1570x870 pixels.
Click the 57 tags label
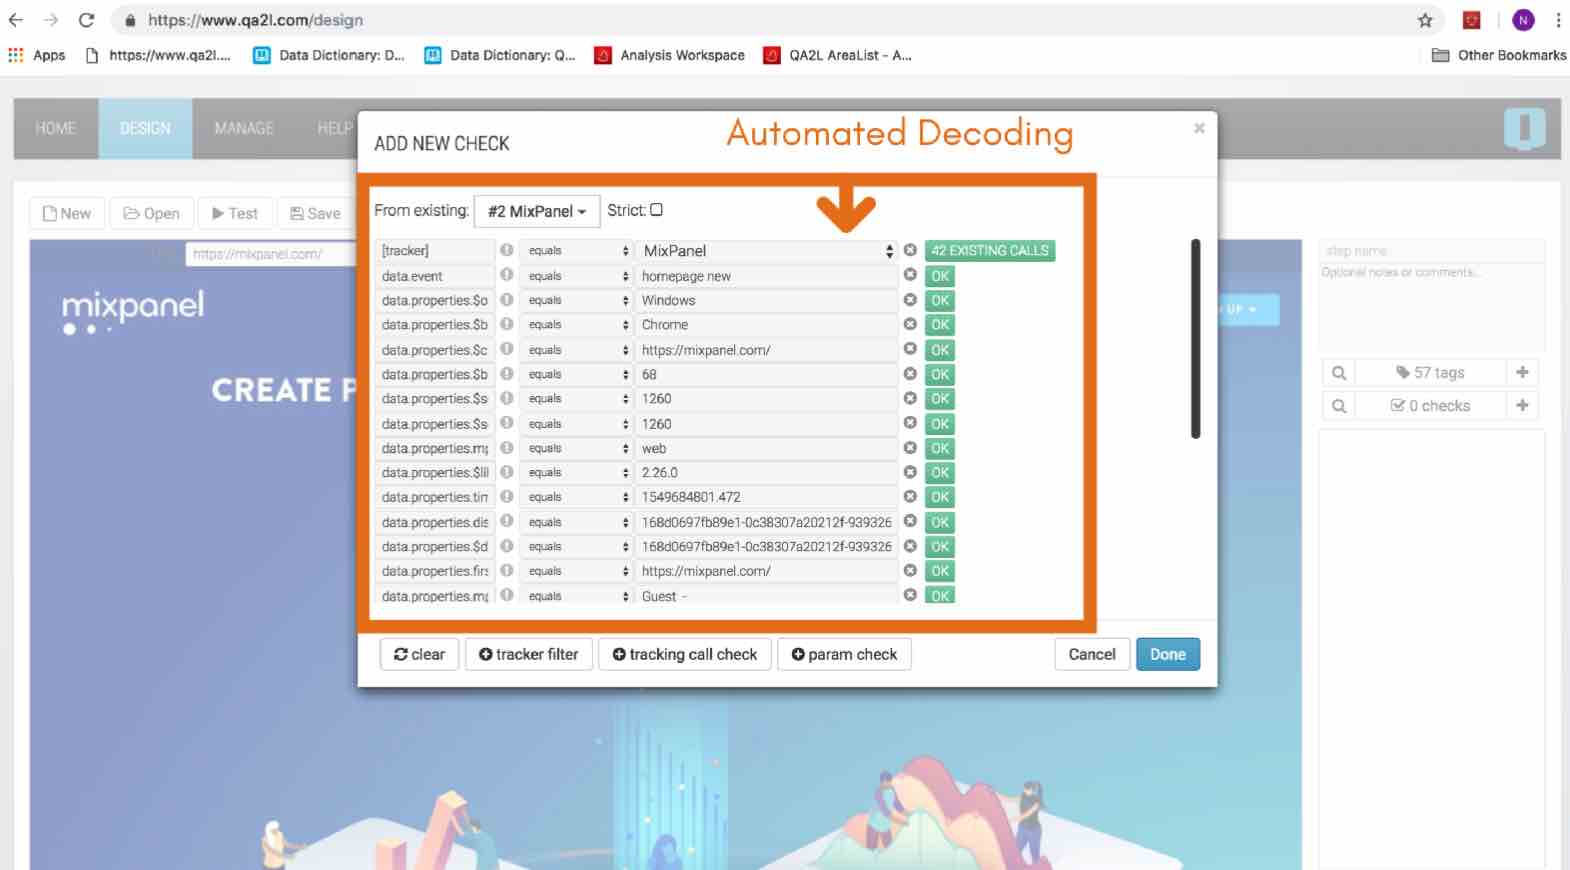tap(1431, 373)
